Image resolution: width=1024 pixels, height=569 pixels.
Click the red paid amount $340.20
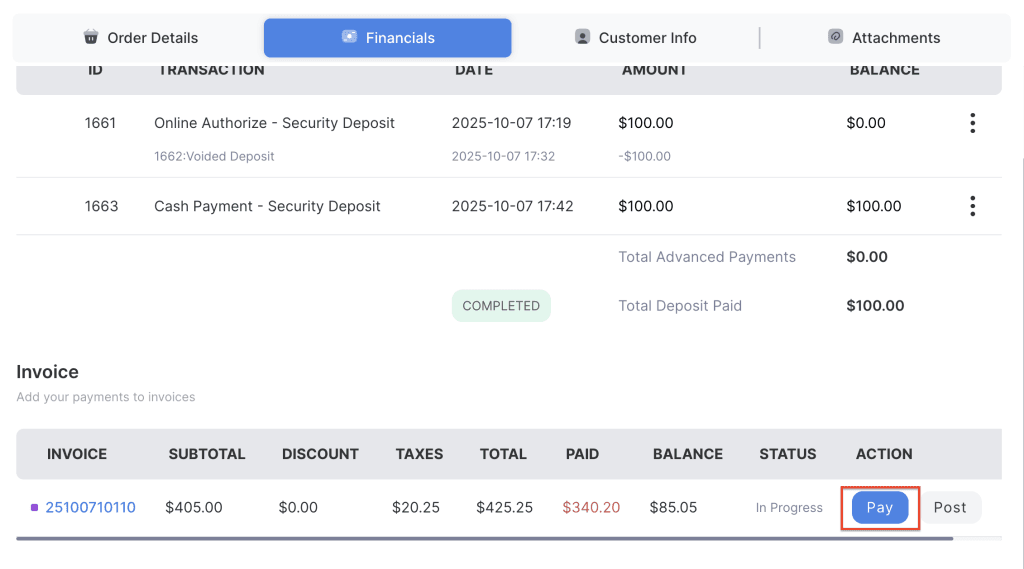point(591,507)
